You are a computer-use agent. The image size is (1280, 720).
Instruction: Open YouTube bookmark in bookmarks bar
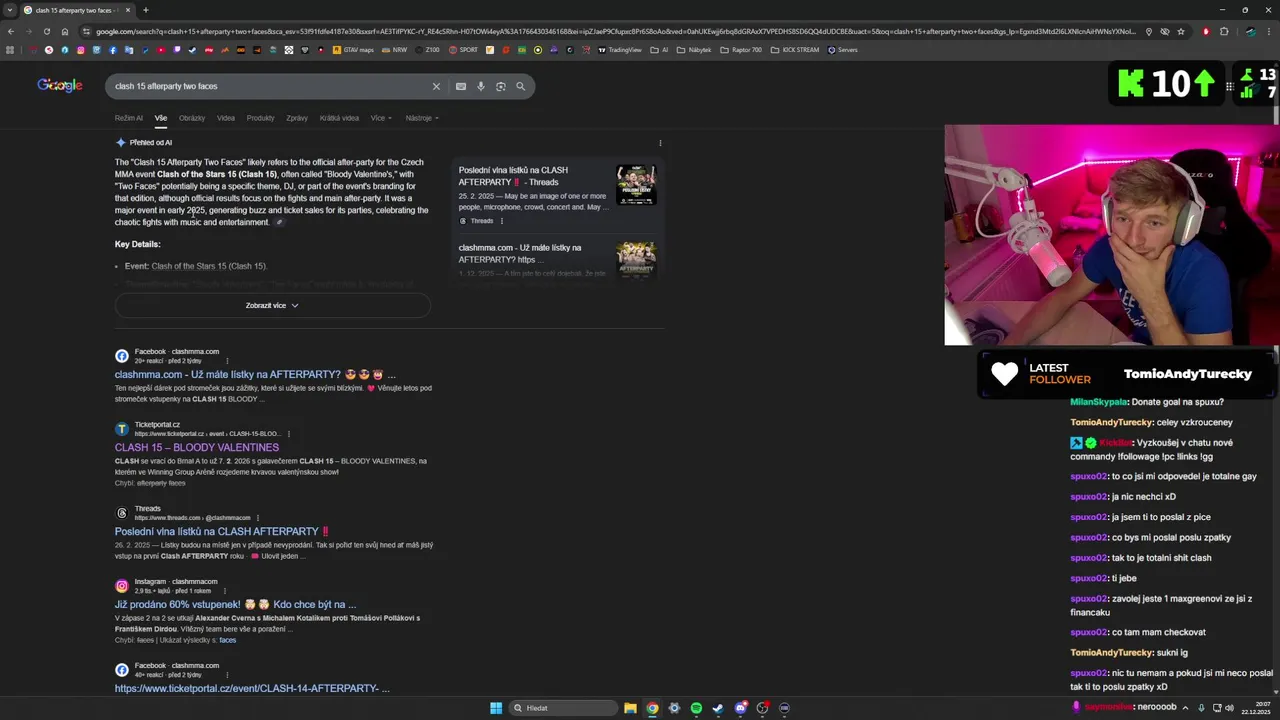161,49
